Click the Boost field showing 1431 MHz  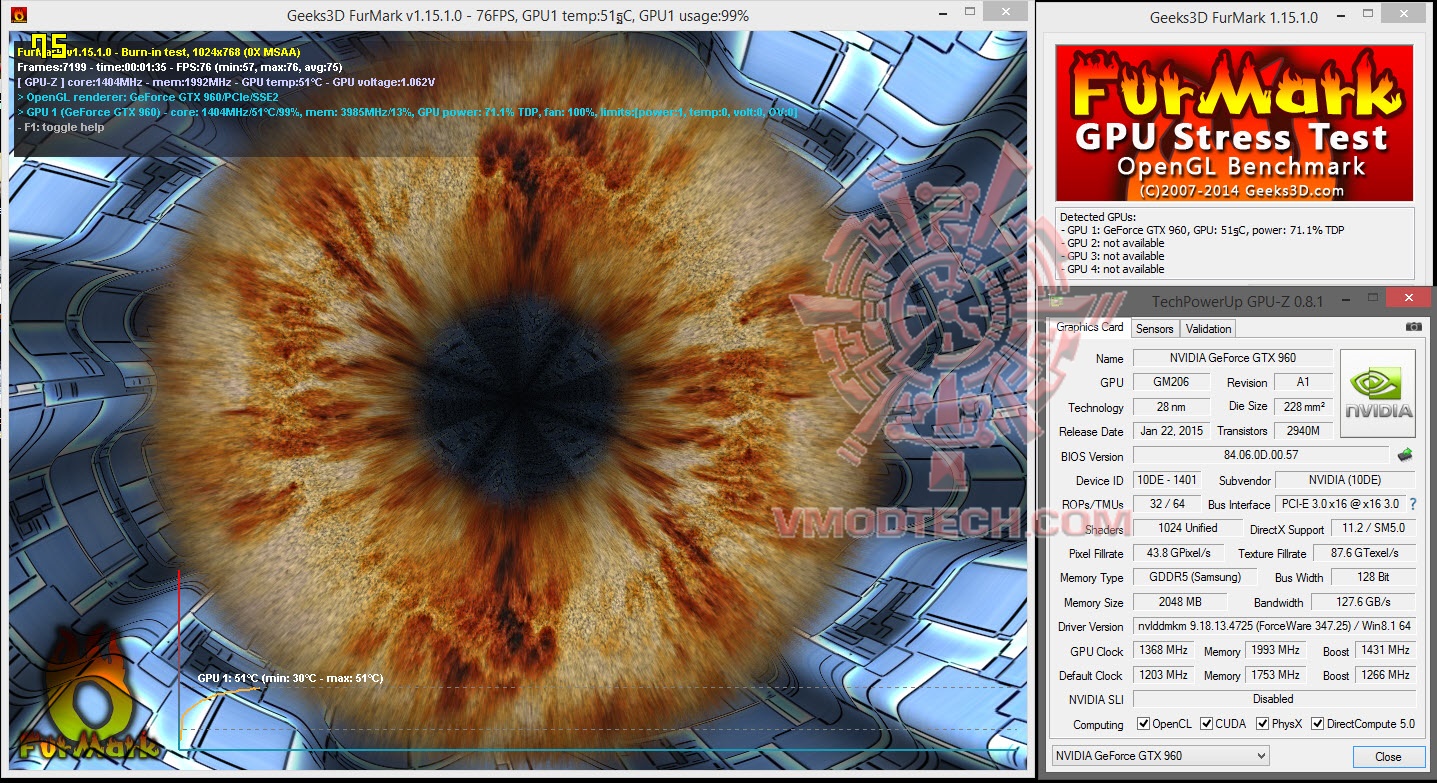(1386, 650)
